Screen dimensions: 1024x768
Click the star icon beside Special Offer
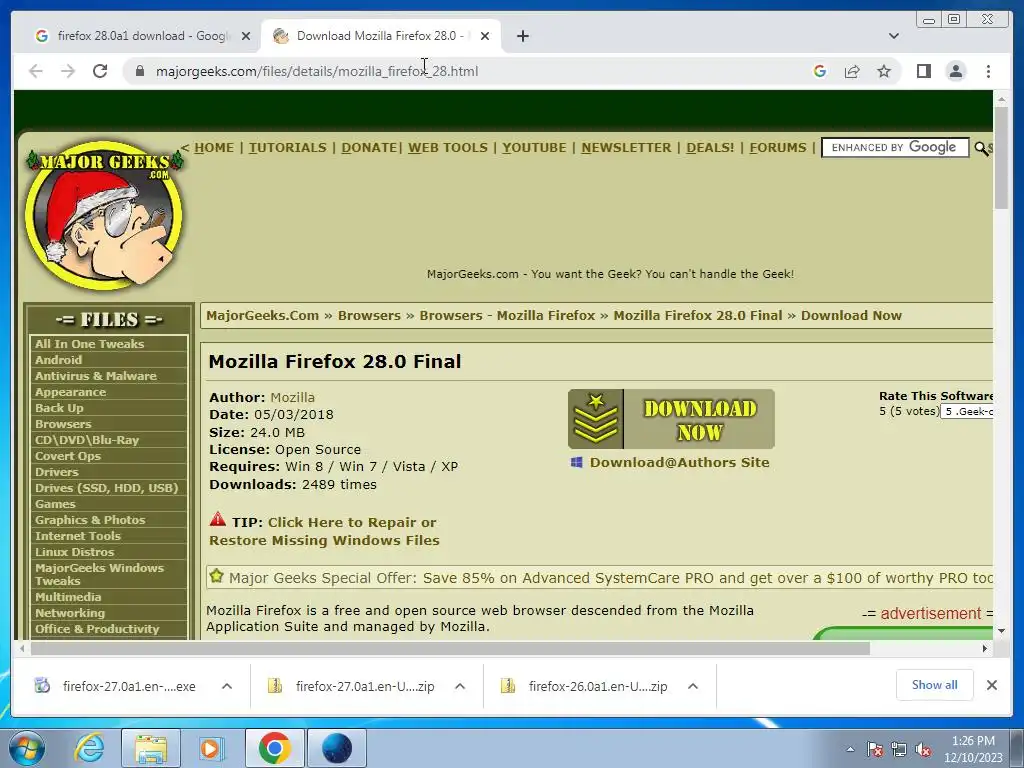click(217, 576)
